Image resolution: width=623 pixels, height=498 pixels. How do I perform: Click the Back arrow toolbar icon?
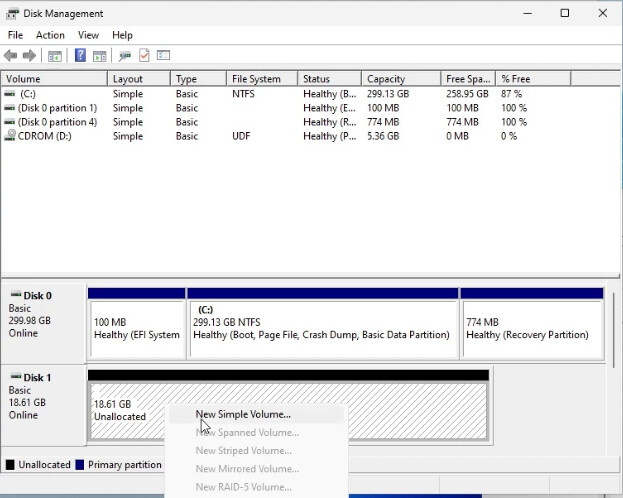point(11,56)
